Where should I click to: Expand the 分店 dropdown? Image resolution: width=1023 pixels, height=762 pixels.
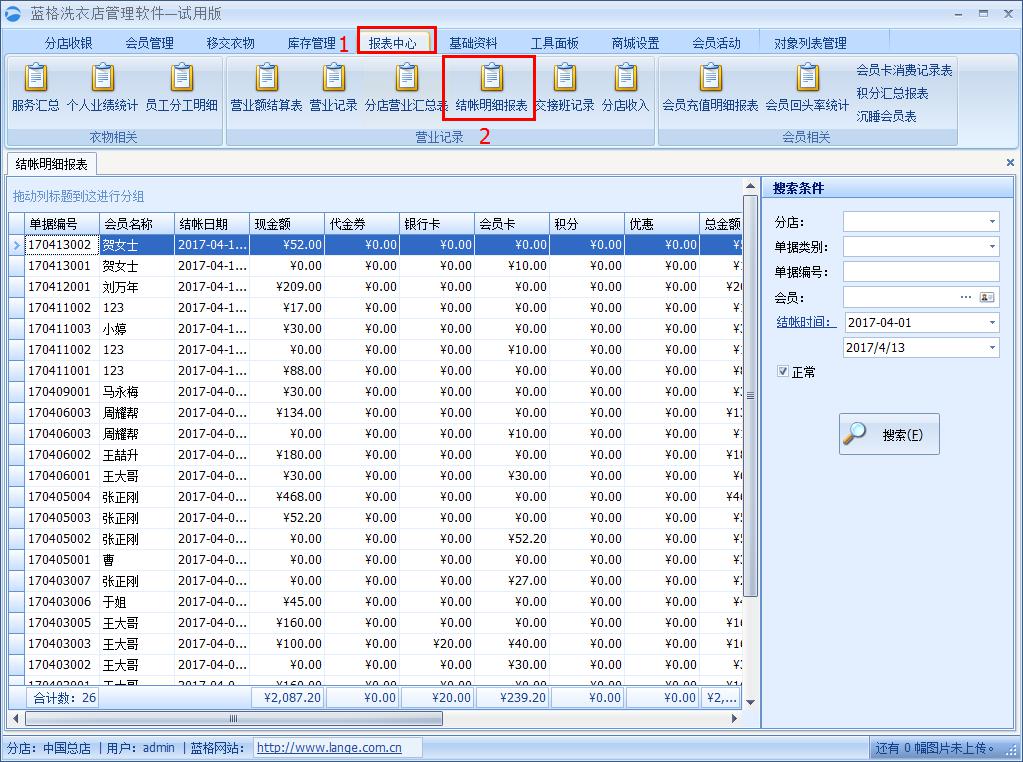tap(992, 222)
